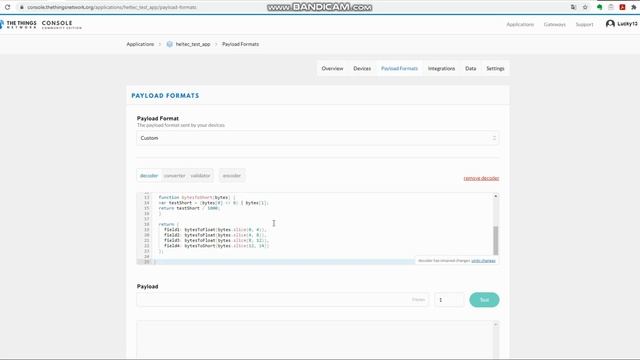Click the function bytesToShort code line
This screenshot has height=360, width=640.
click(197, 198)
